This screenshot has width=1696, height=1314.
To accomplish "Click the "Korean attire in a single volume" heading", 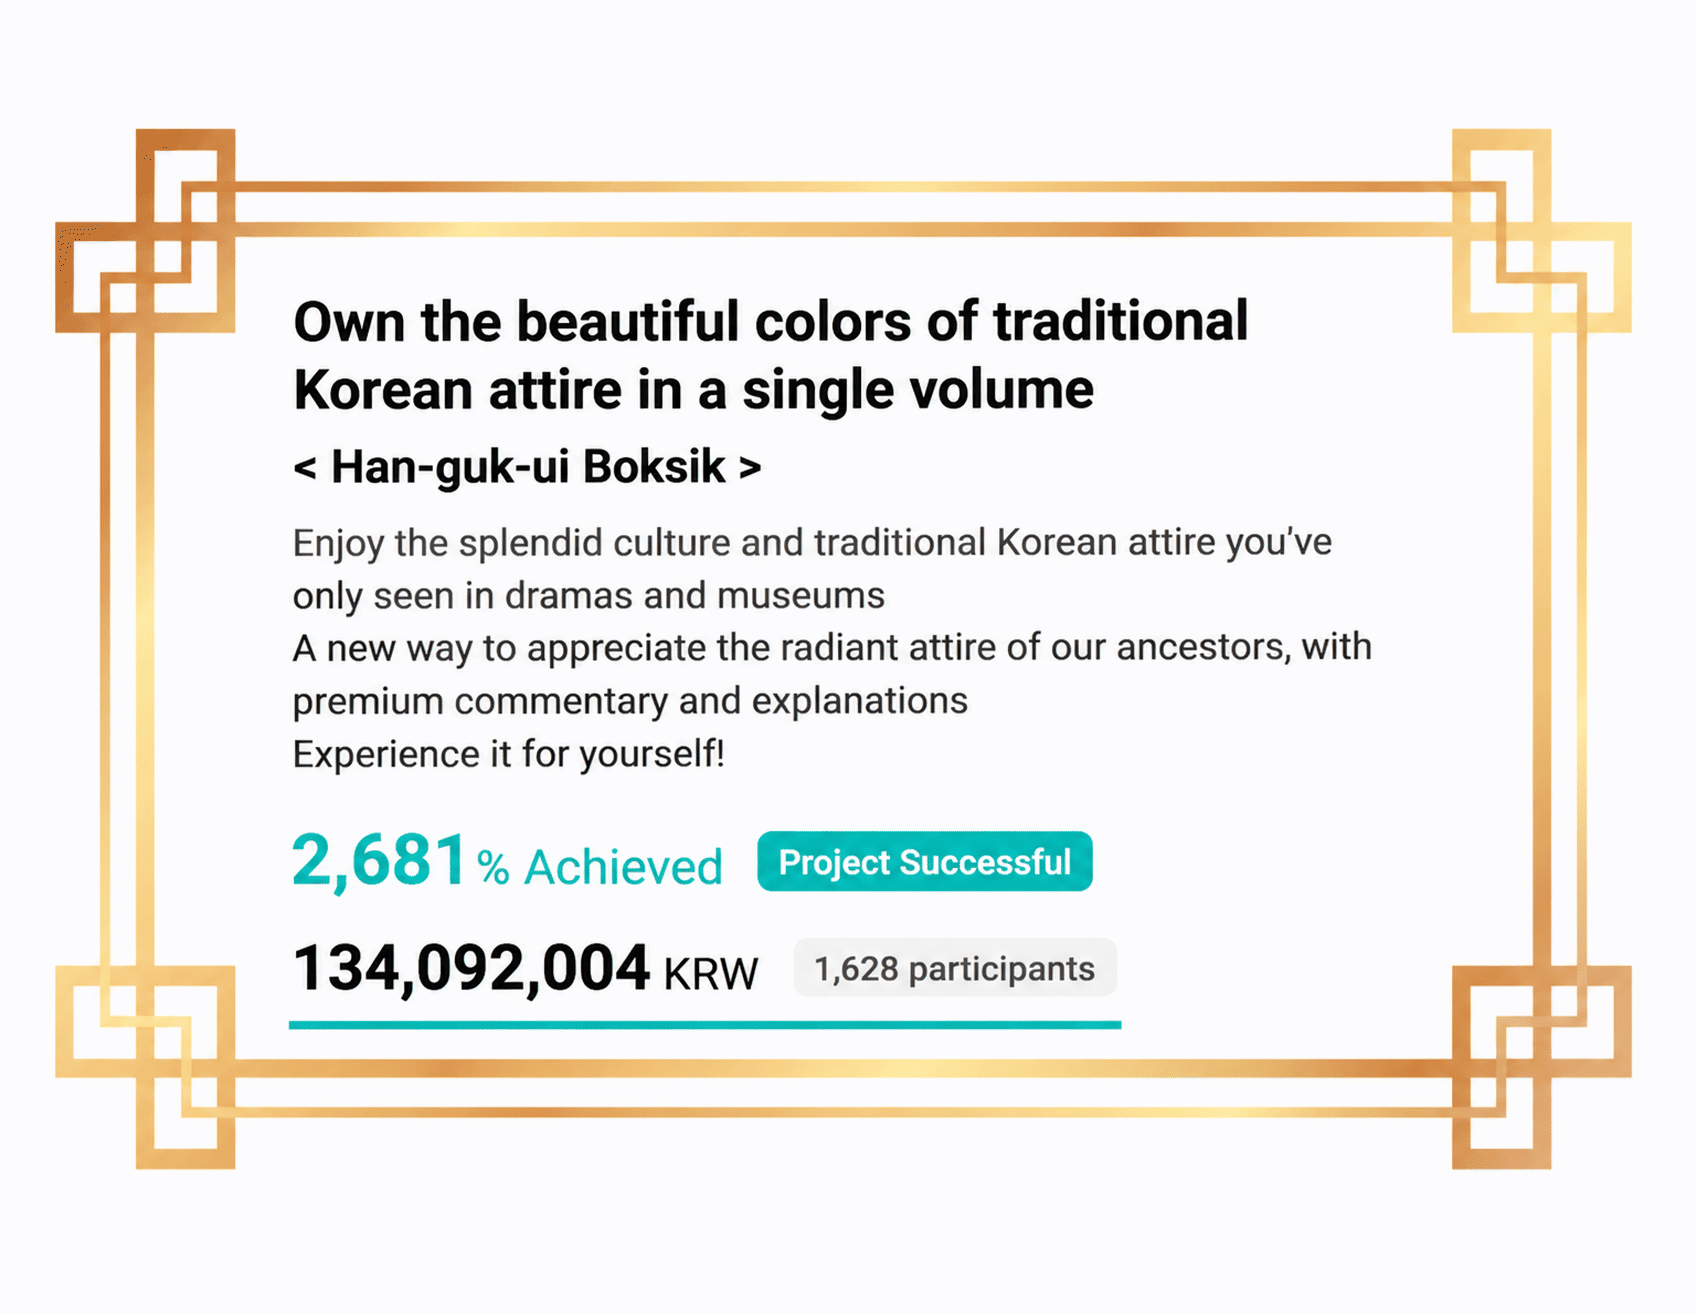I will click(694, 389).
